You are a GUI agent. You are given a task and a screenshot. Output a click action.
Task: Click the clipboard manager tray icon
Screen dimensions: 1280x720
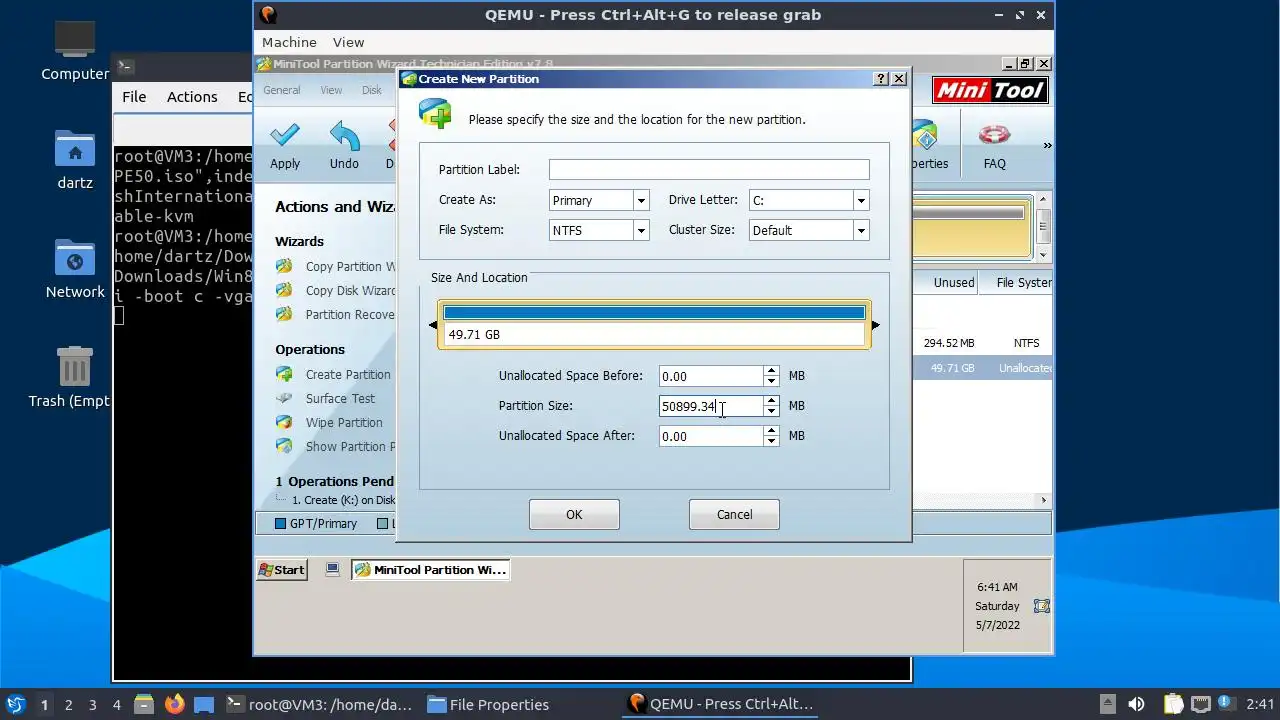click(1173, 704)
